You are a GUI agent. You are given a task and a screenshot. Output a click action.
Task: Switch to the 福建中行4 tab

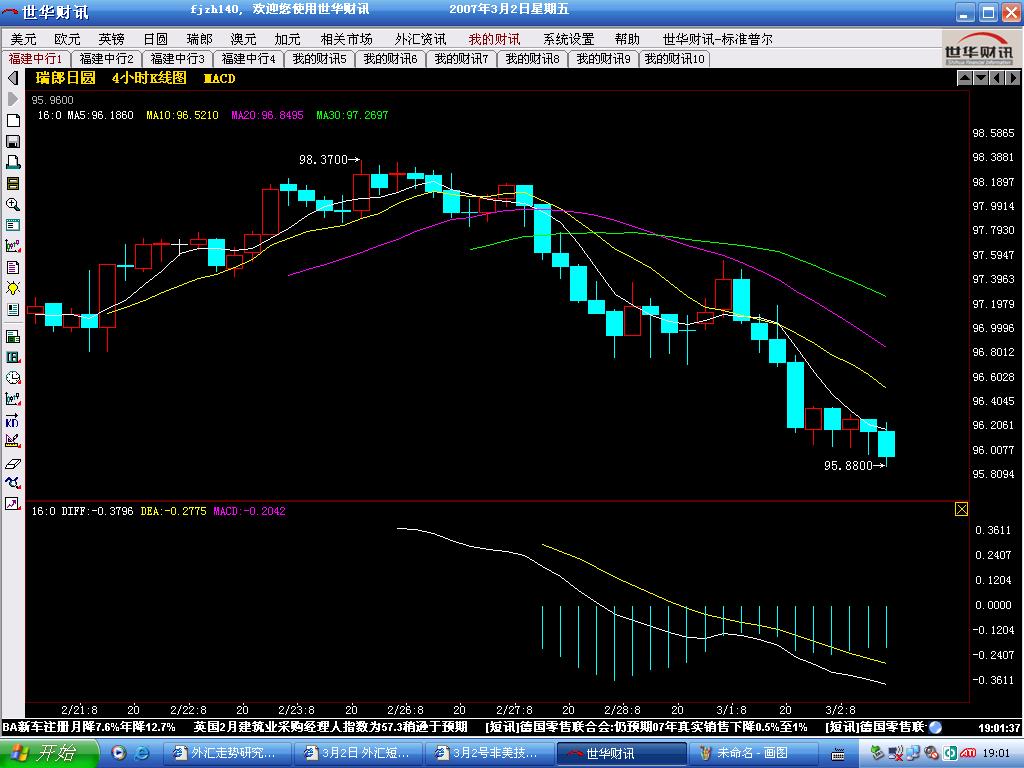pyautogui.click(x=248, y=59)
